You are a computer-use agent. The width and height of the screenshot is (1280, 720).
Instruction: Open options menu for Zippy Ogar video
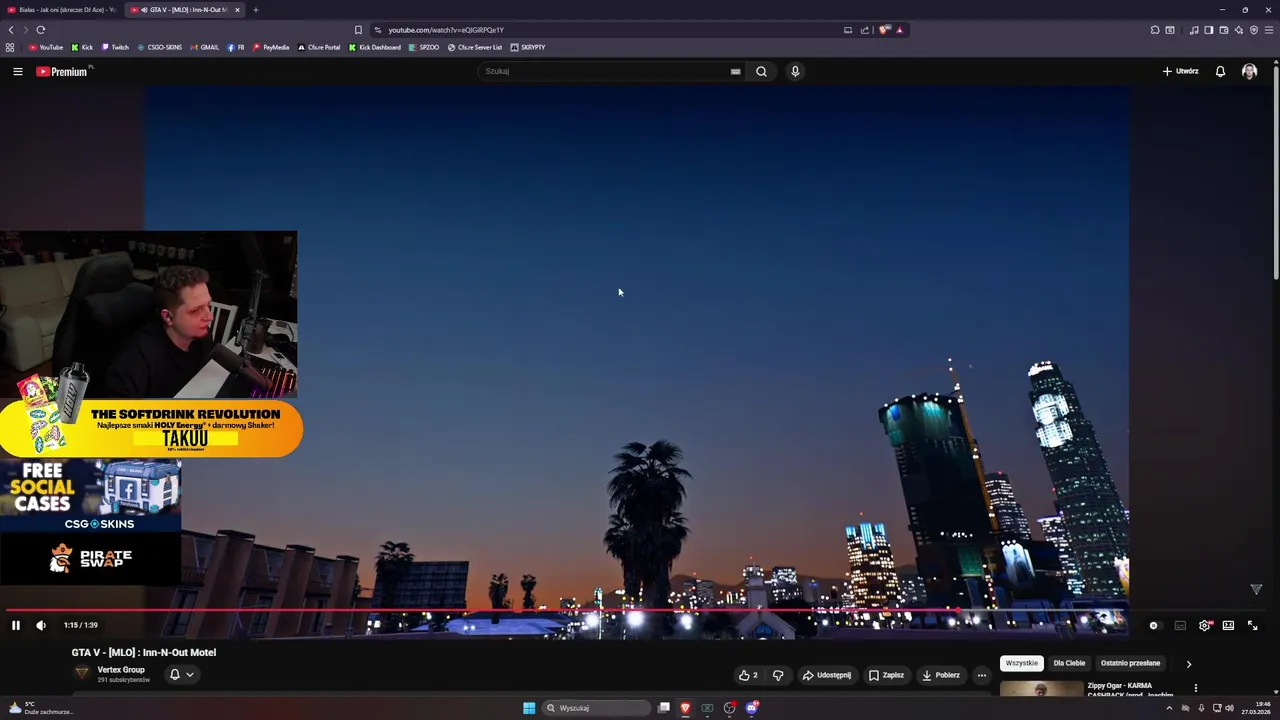click(x=1195, y=688)
